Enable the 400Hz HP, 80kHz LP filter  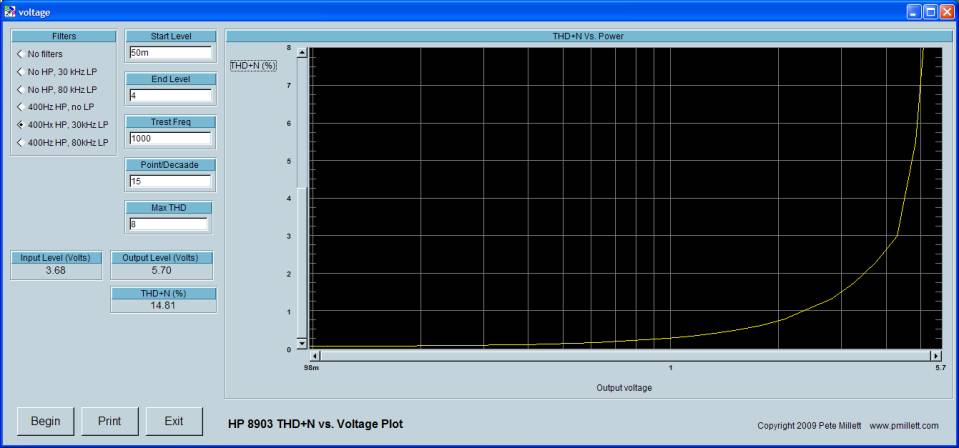[20, 142]
